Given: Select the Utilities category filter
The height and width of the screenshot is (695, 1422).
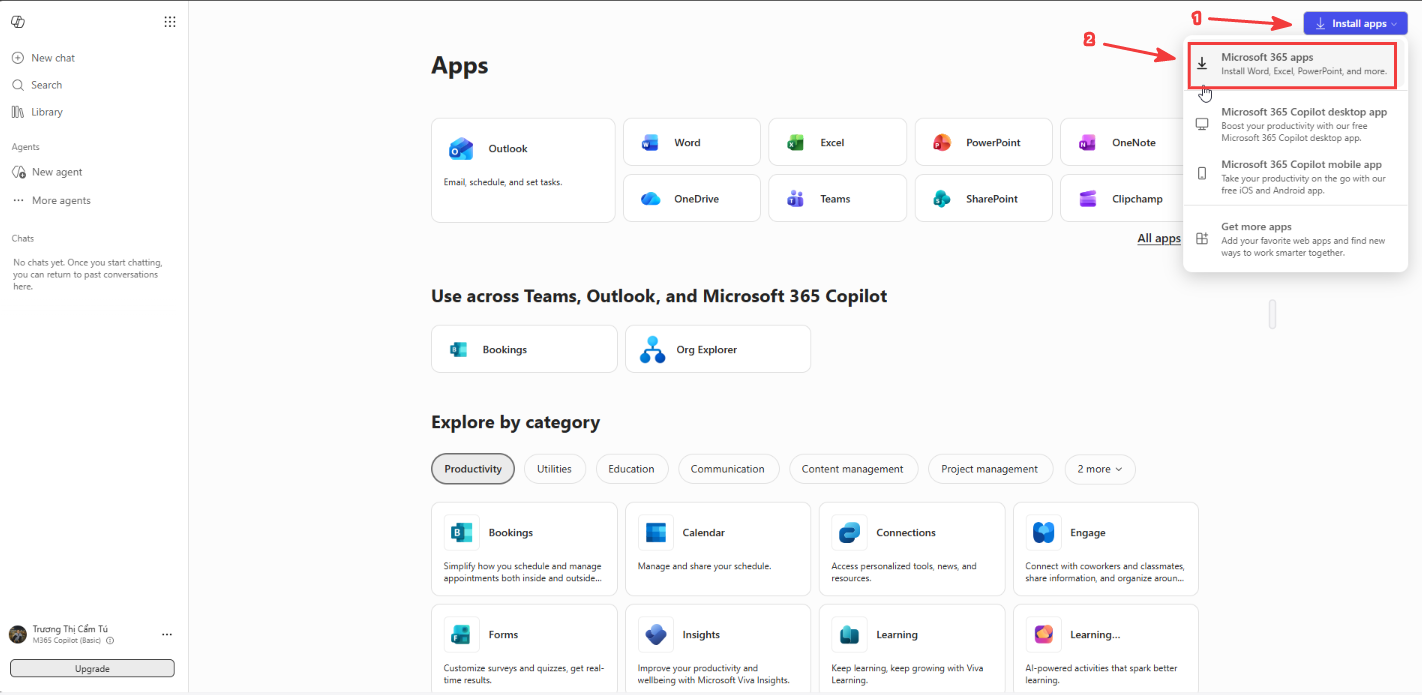Looking at the screenshot, I should [554, 469].
